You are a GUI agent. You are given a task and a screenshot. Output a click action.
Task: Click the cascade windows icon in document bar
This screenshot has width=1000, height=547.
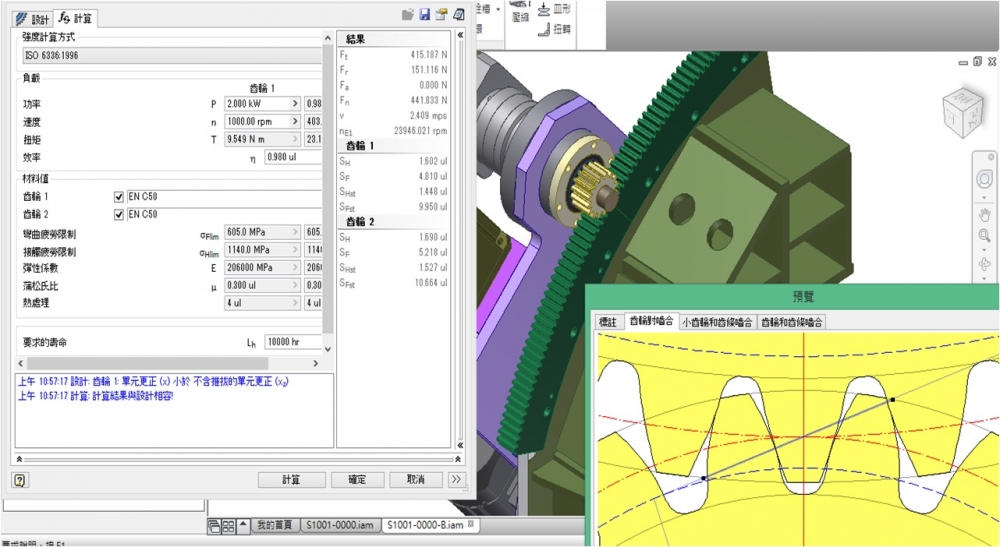point(214,526)
